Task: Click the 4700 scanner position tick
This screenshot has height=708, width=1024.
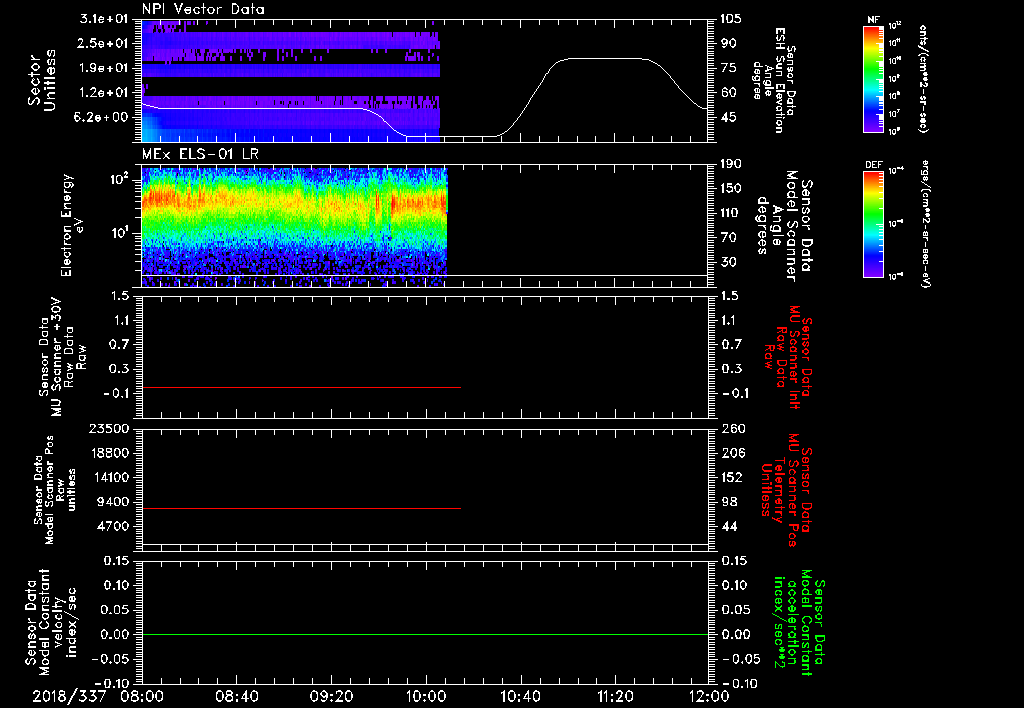Action: pyautogui.click(x=114, y=526)
